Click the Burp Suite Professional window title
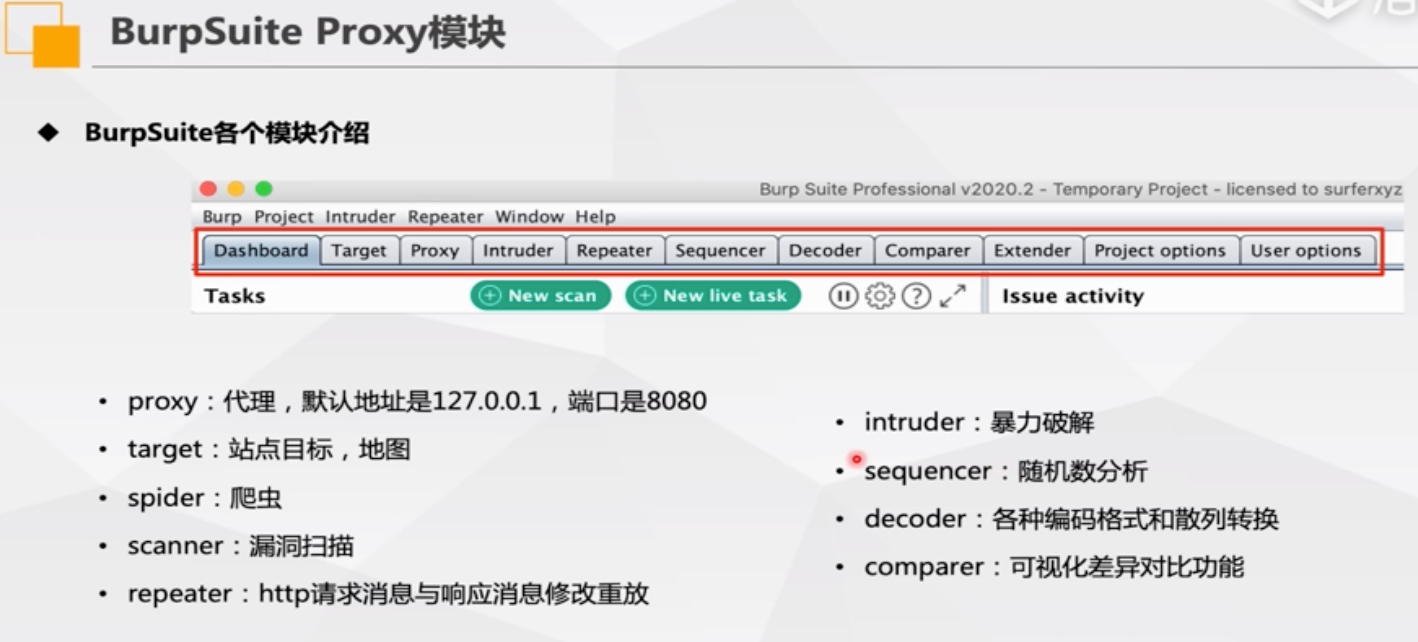 [1080, 189]
